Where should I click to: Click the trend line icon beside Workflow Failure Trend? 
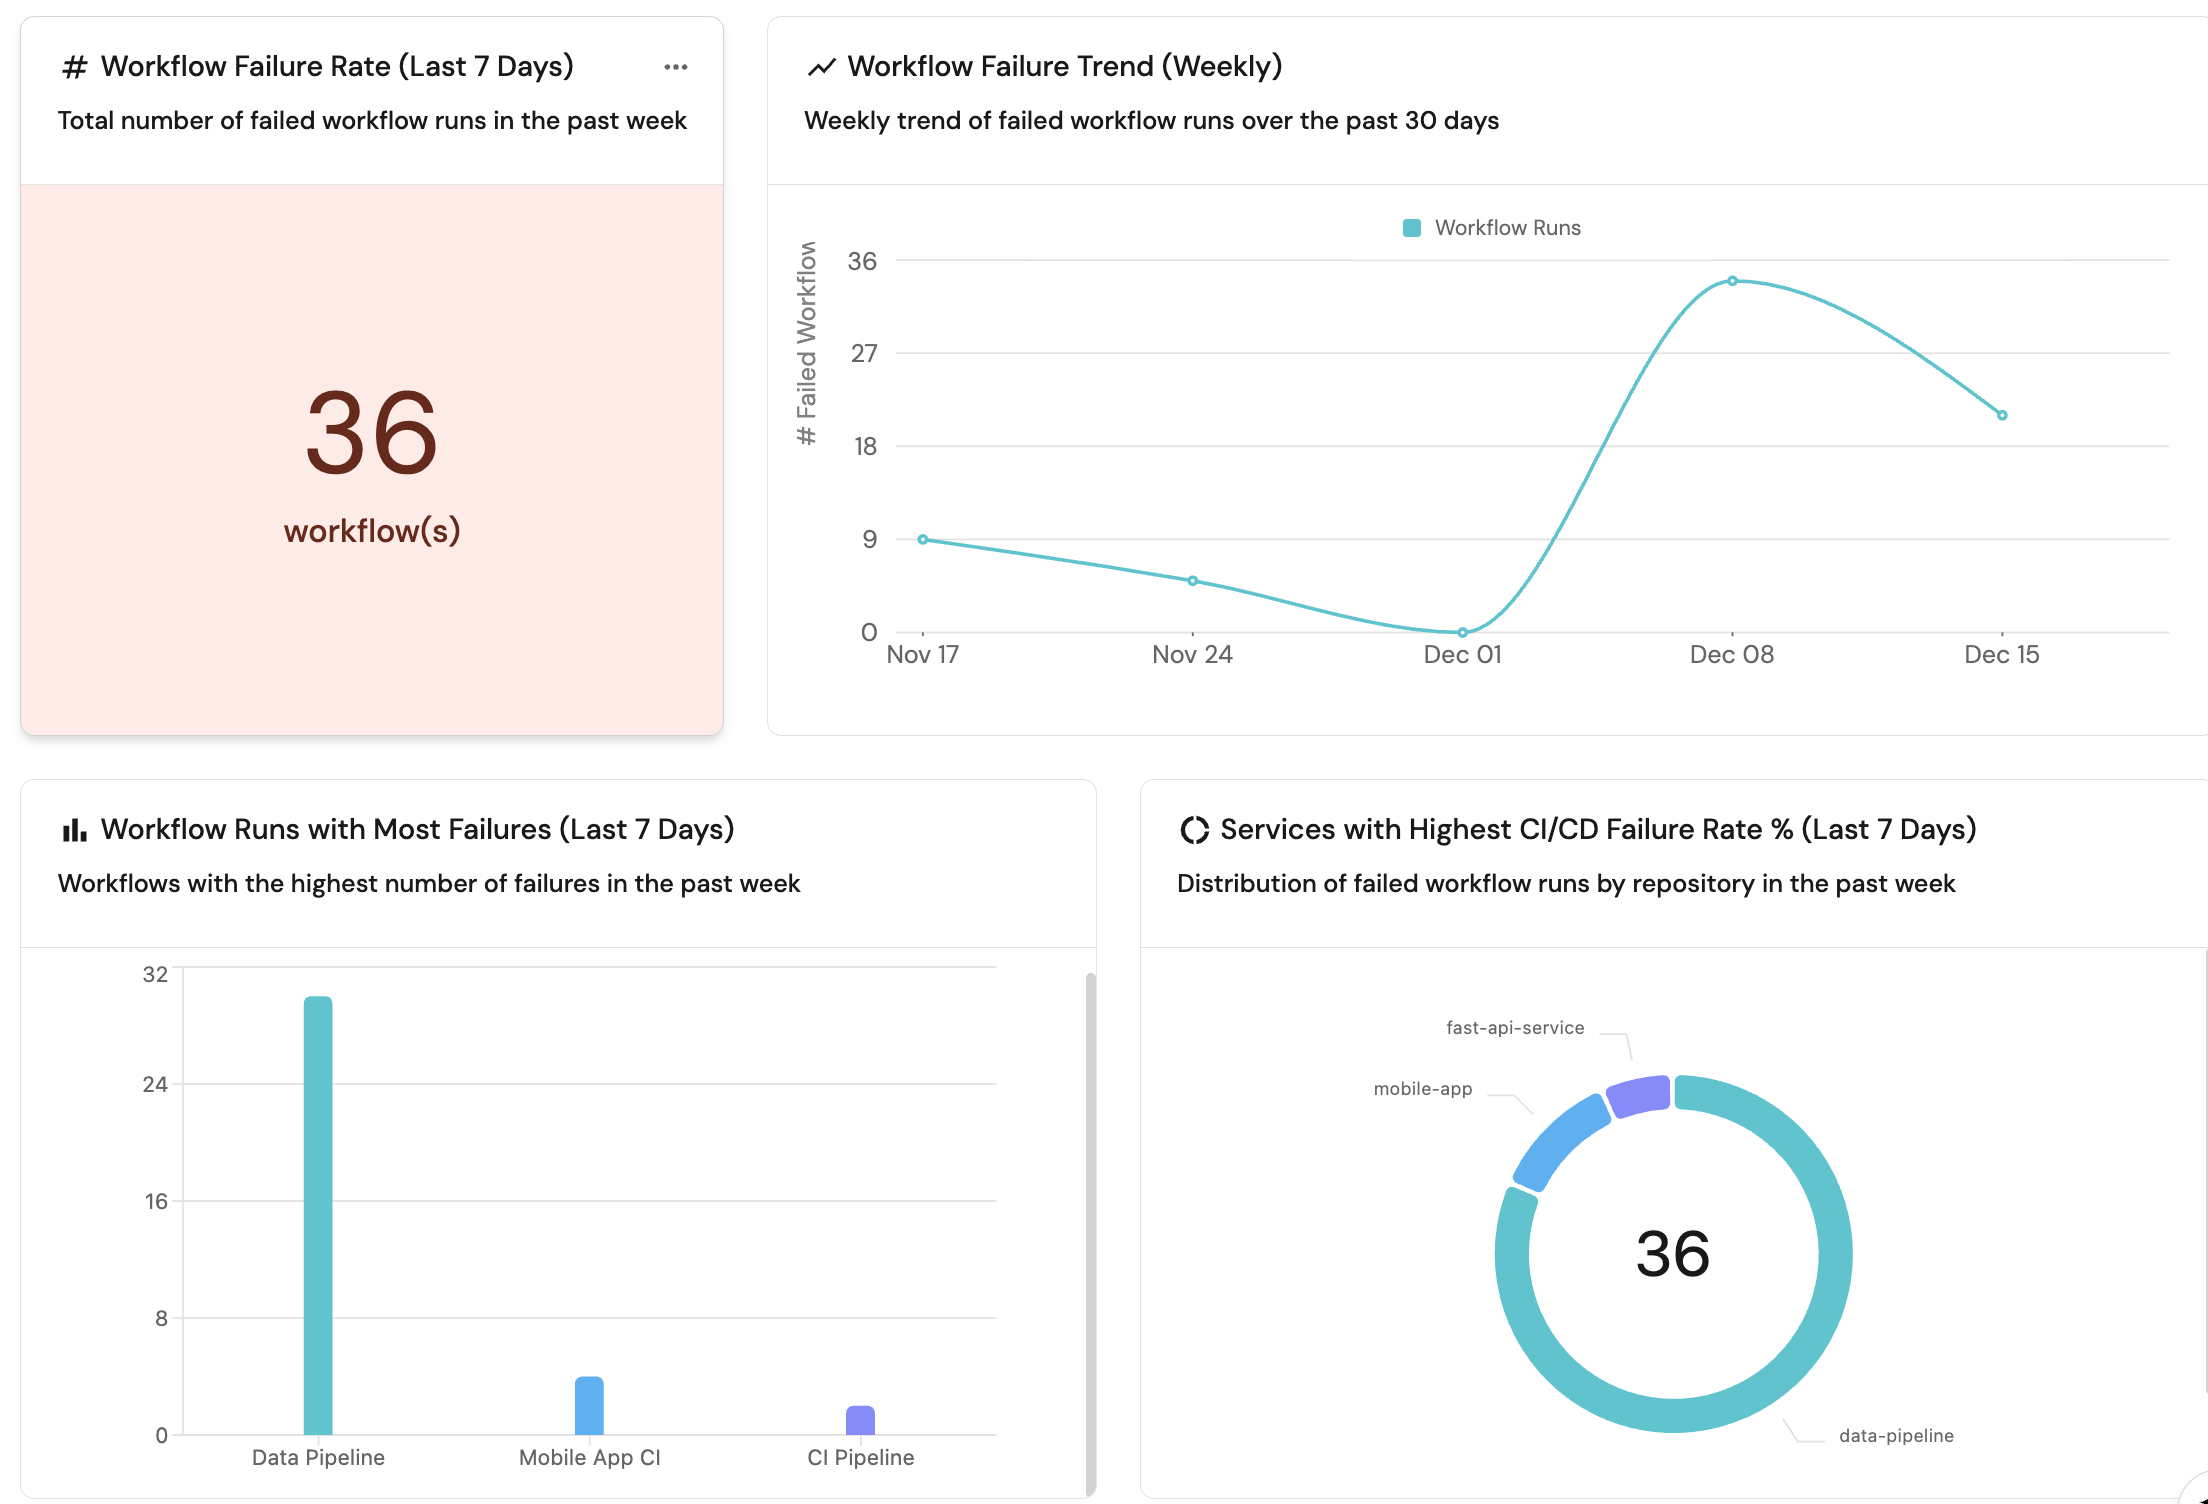coord(821,67)
